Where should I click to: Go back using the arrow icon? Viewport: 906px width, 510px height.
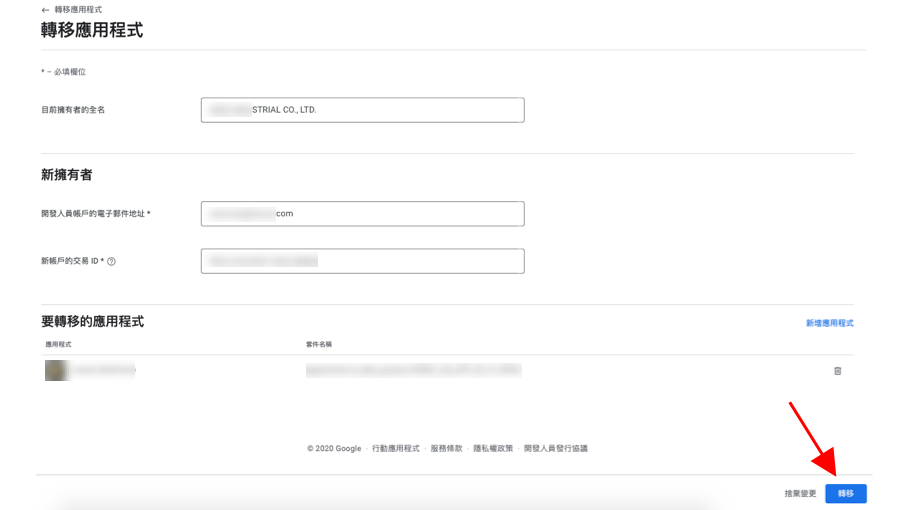coord(45,10)
